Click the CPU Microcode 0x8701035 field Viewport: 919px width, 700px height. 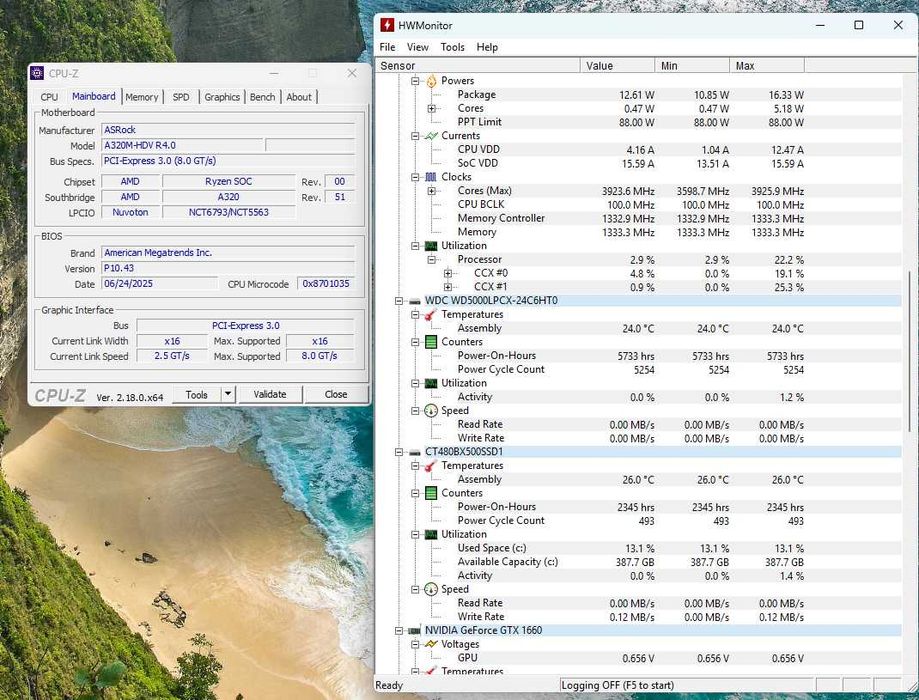tap(326, 284)
